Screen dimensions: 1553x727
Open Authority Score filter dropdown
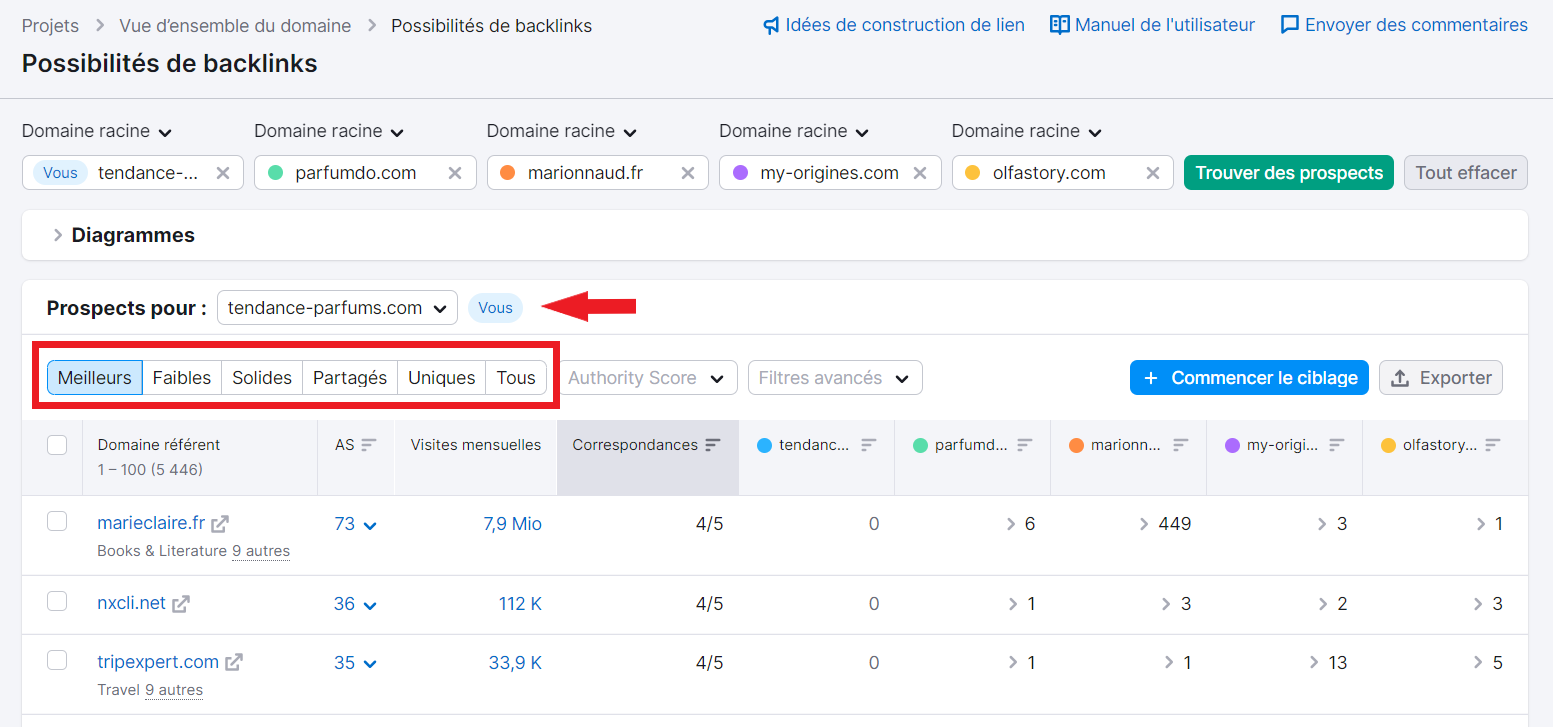coord(647,378)
